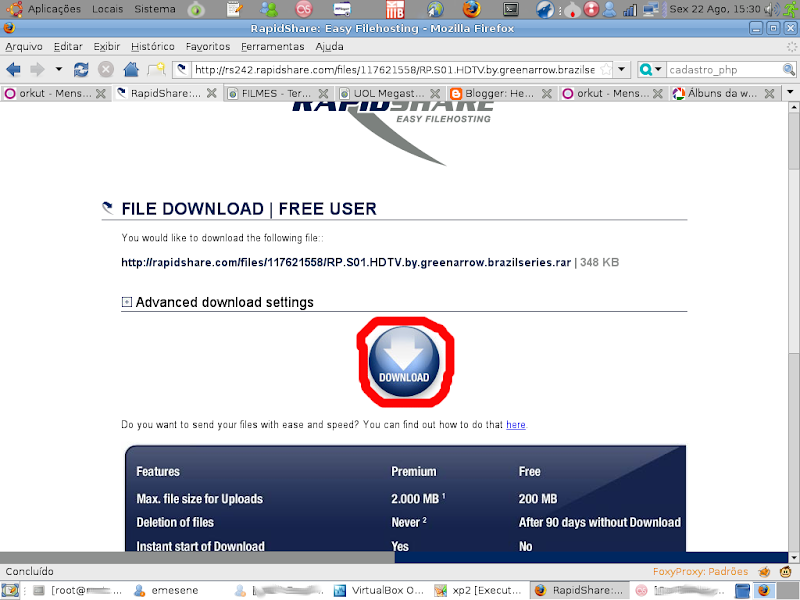
Task: Click the blue DOWNLOAD button
Action: pos(404,362)
